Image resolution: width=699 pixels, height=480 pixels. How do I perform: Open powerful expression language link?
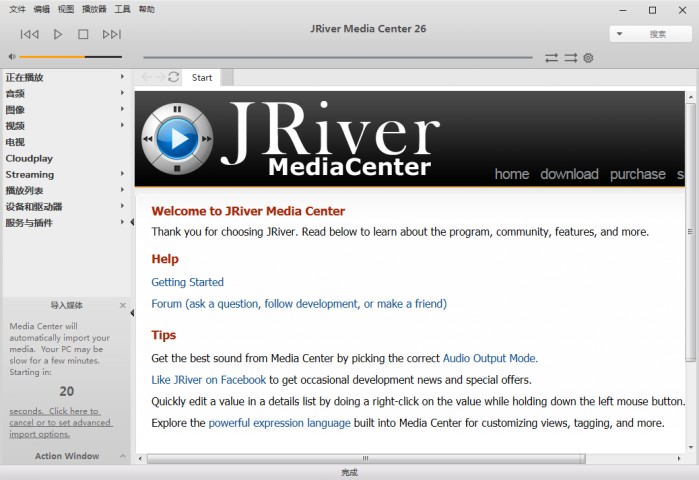280,423
